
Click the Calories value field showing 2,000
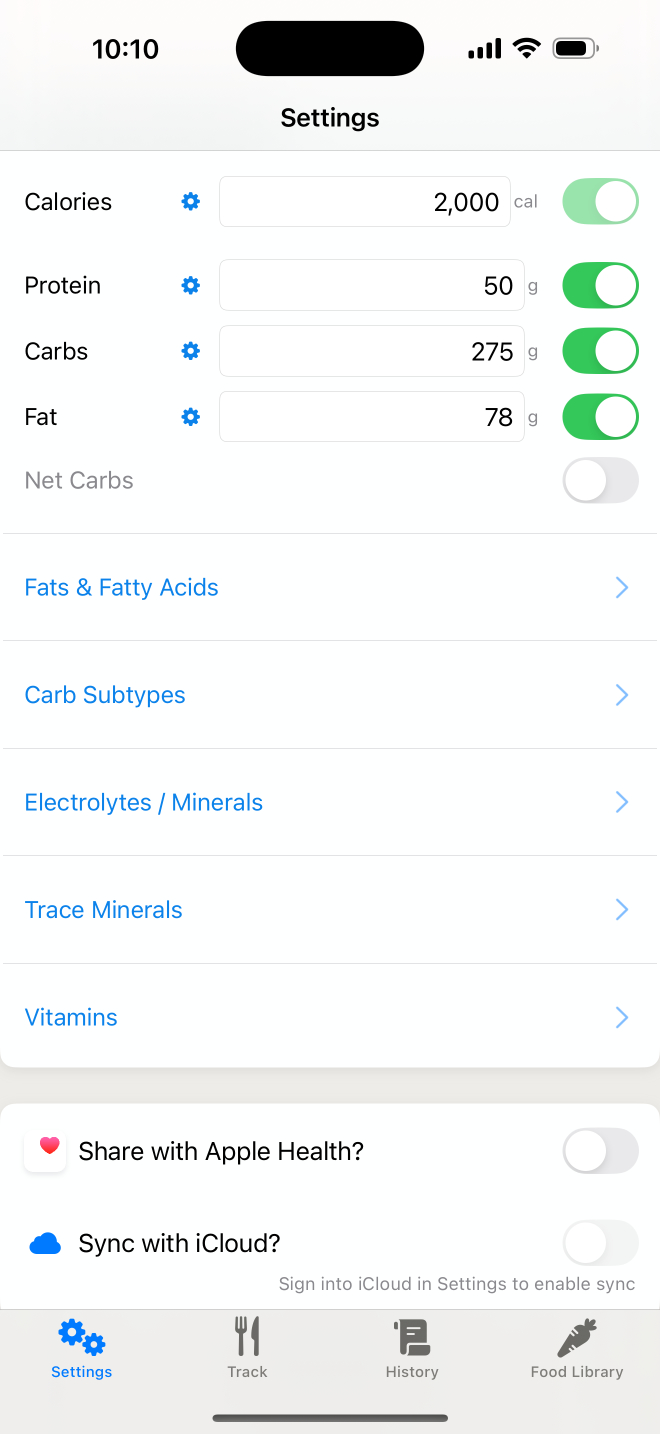tap(365, 202)
